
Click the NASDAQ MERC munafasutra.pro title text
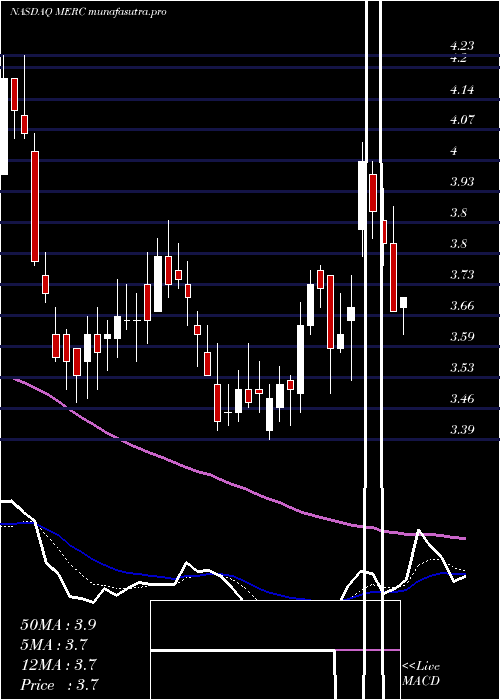(x=88, y=12)
